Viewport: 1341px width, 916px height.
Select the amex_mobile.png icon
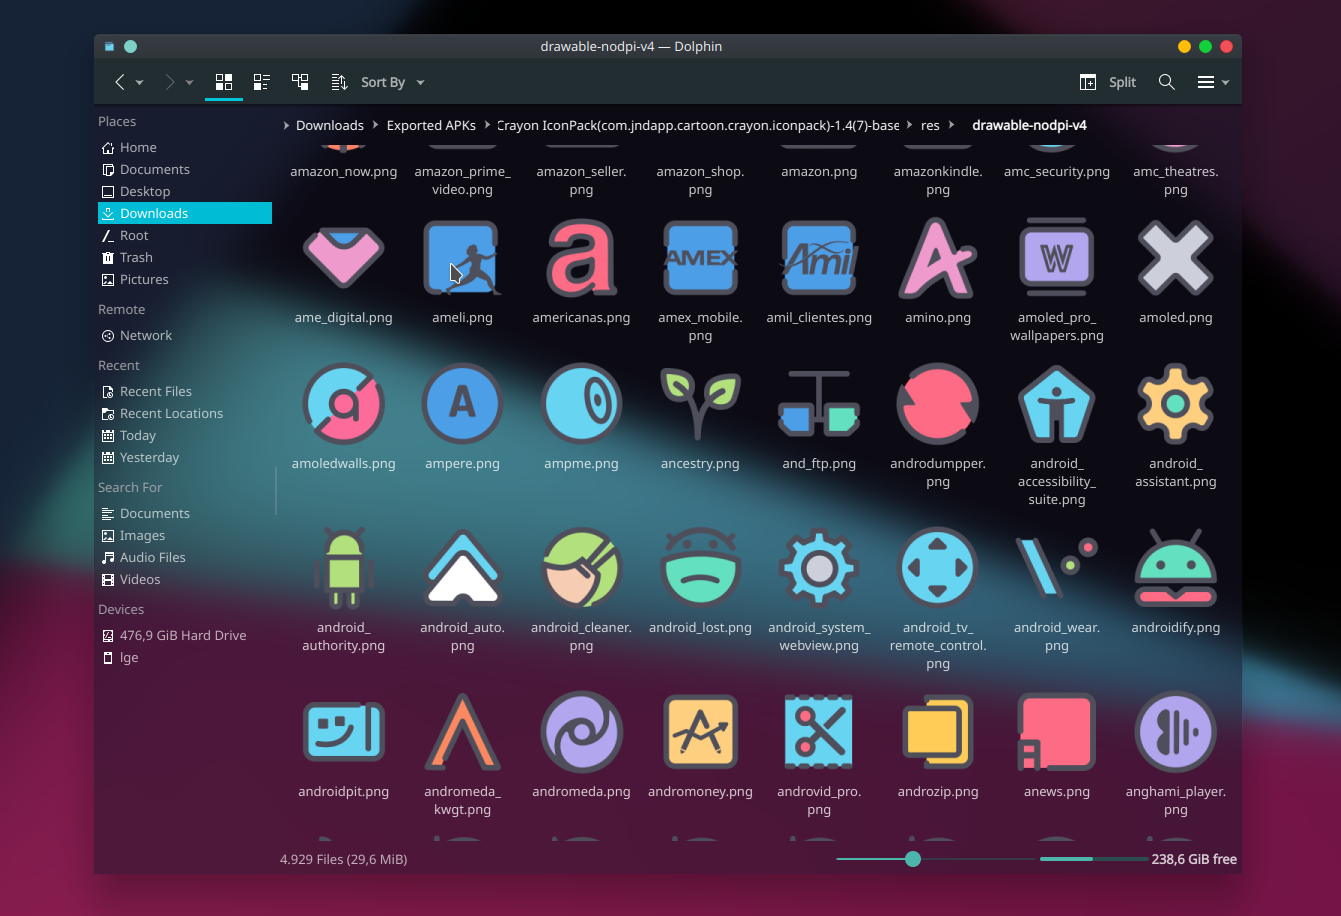(700, 258)
